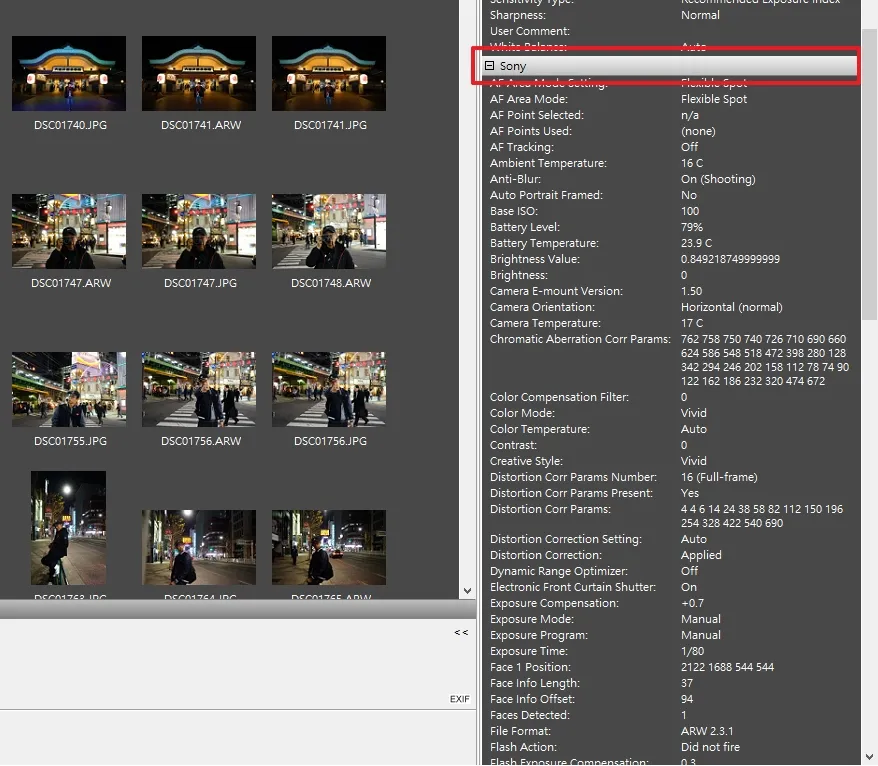Click the metadata panel scrollbar thumb
The height and width of the screenshot is (766, 878).
[870, 174]
